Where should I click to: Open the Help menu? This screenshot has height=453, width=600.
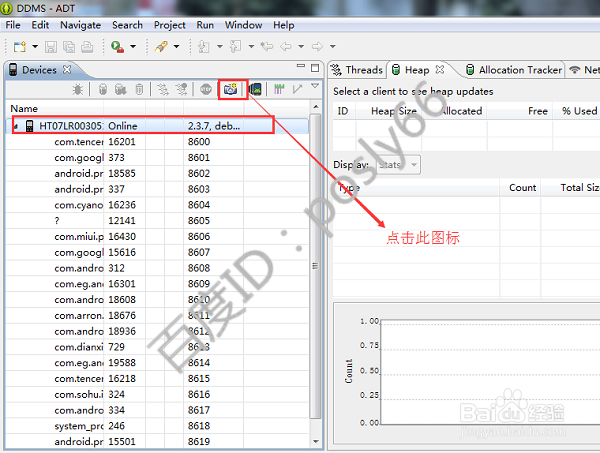click(284, 25)
